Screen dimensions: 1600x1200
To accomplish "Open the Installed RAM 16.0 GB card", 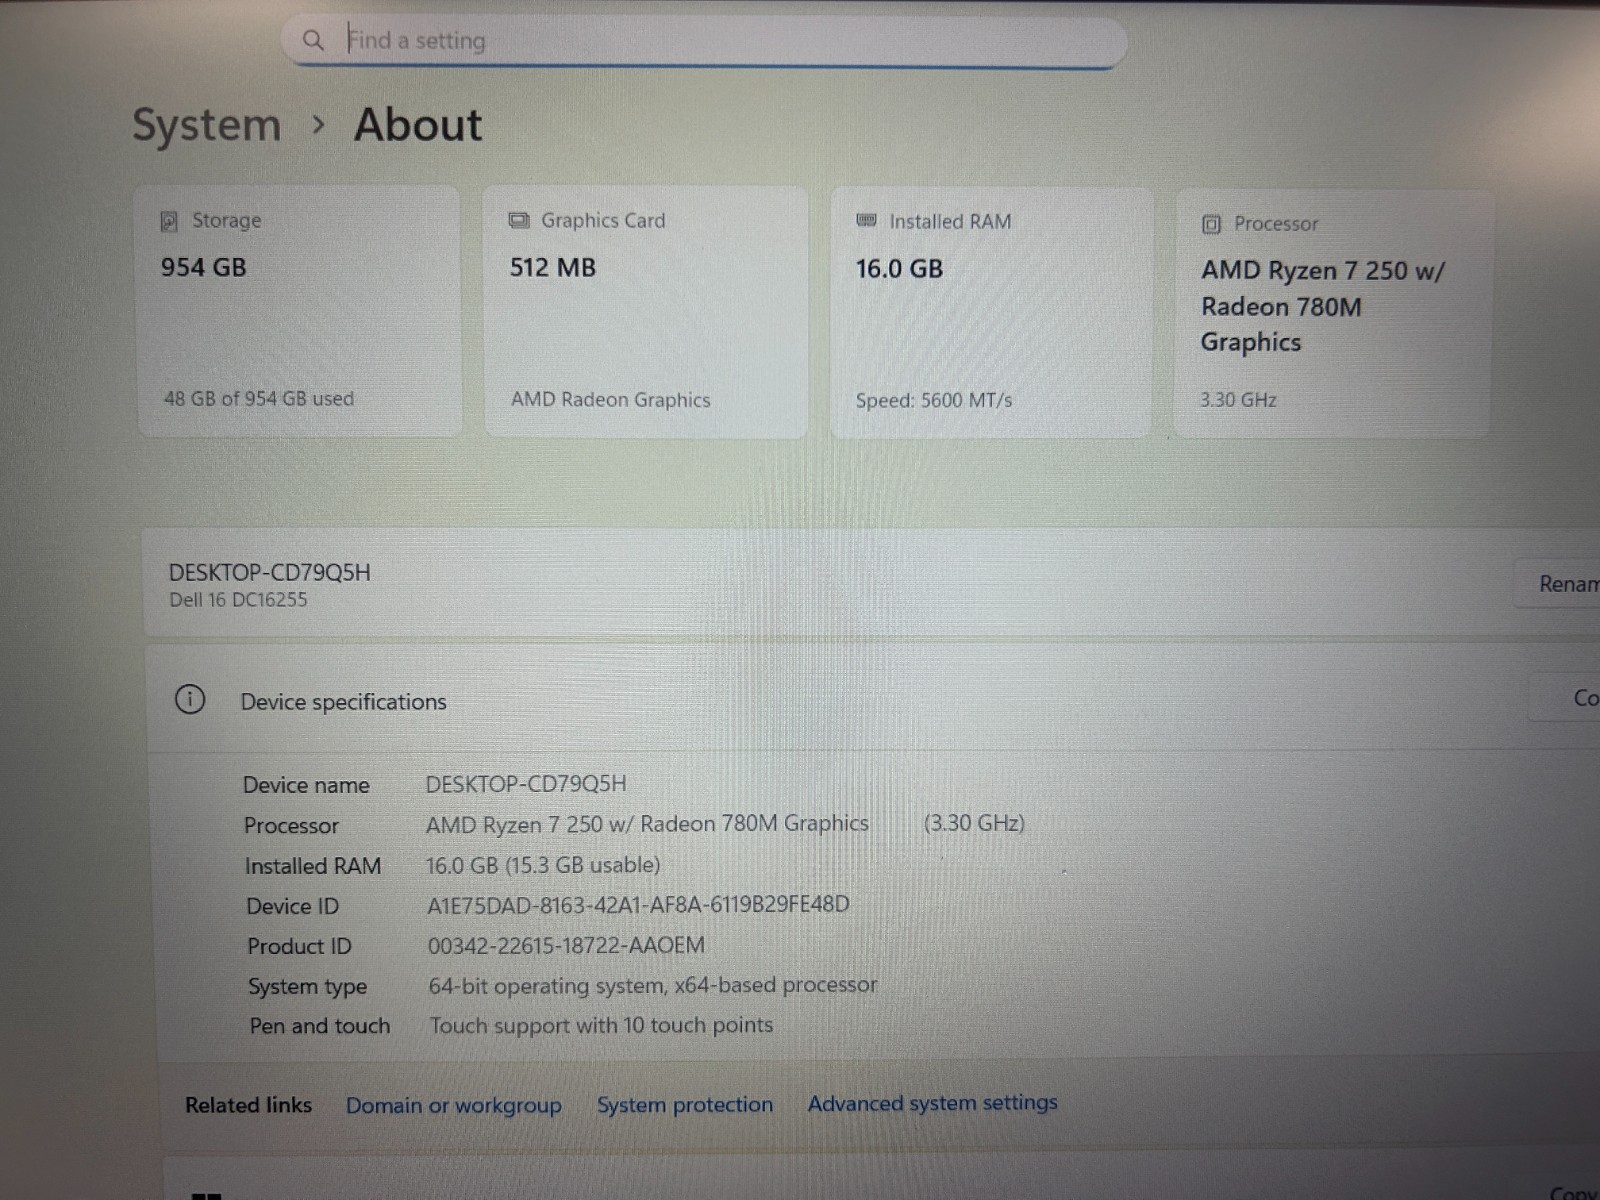I will pyautogui.click(x=991, y=312).
